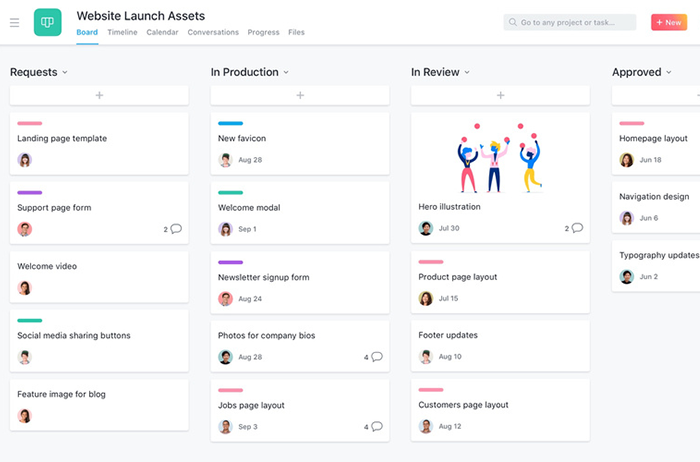Click assignee avatar on New favicon card
This screenshot has width=700, height=462.
tap(225, 160)
